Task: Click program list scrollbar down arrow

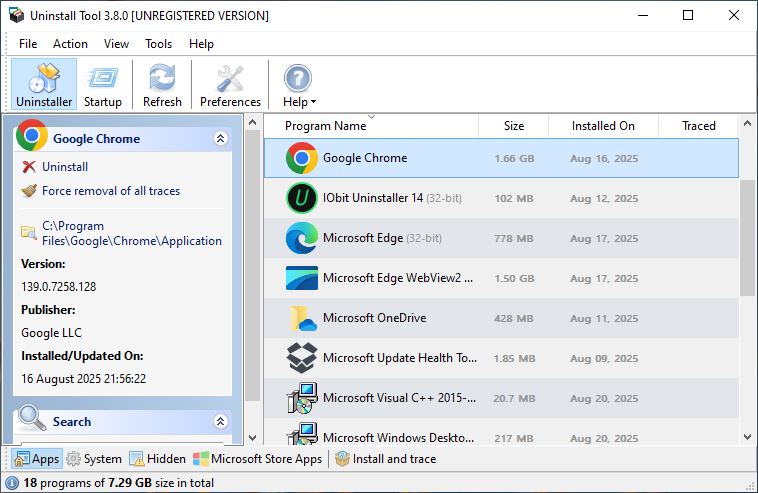Action: pyautogui.click(x=747, y=437)
